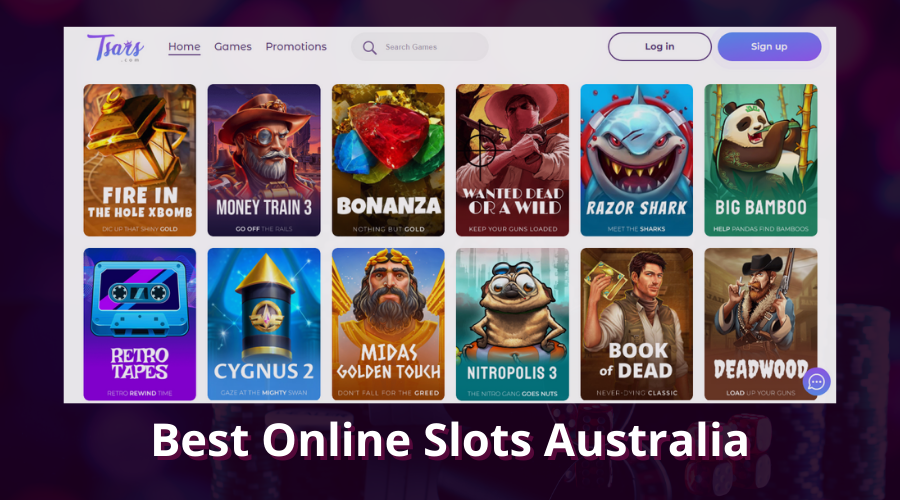Open the live chat bubble icon
Viewport: 900px width, 500px height.
(816, 382)
